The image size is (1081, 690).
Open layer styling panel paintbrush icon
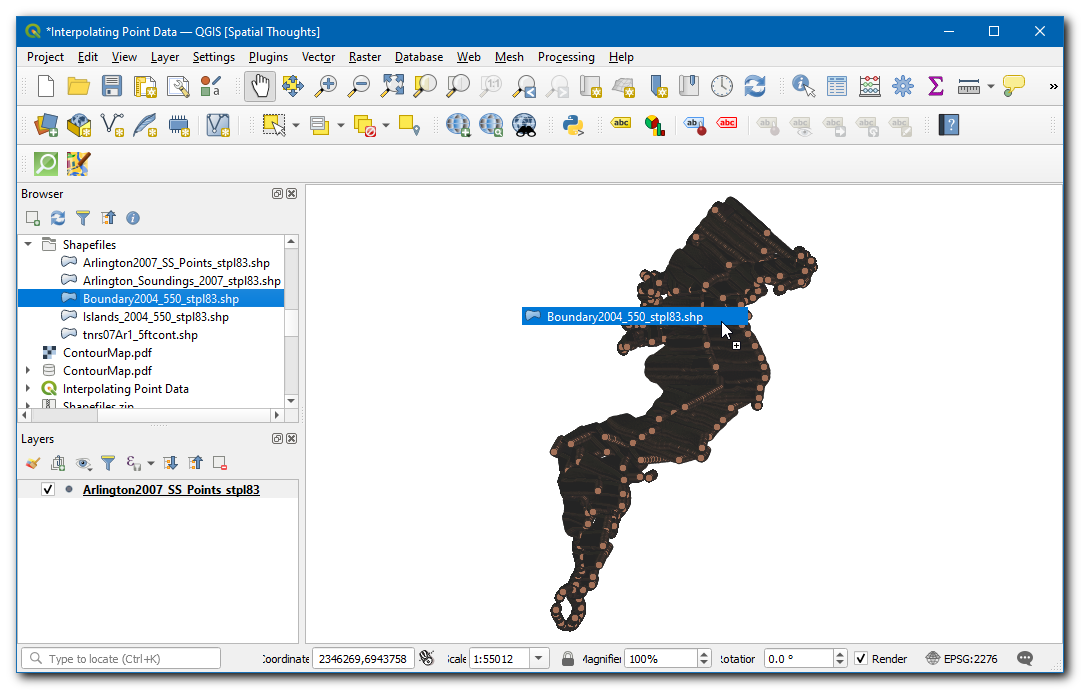[x=33, y=463]
